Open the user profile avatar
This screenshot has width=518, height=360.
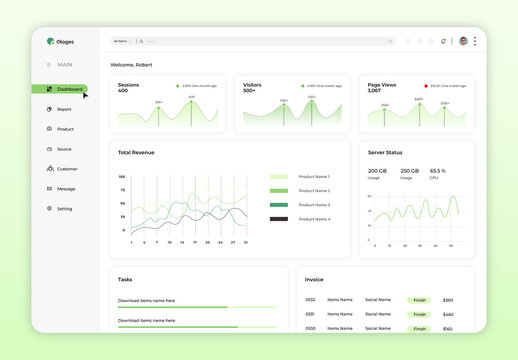click(463, 41)
